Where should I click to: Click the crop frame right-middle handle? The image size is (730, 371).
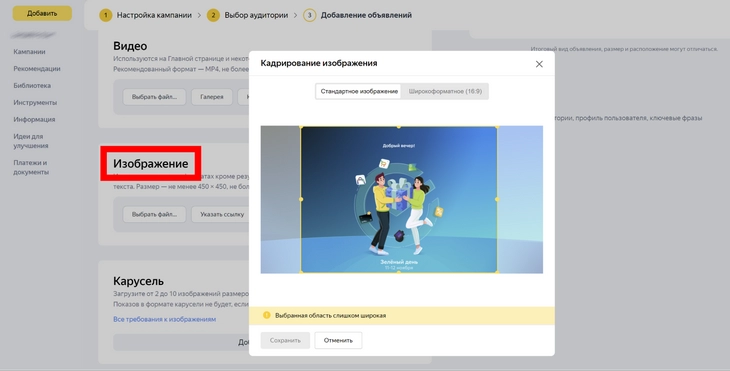click(x=497, y=199)
